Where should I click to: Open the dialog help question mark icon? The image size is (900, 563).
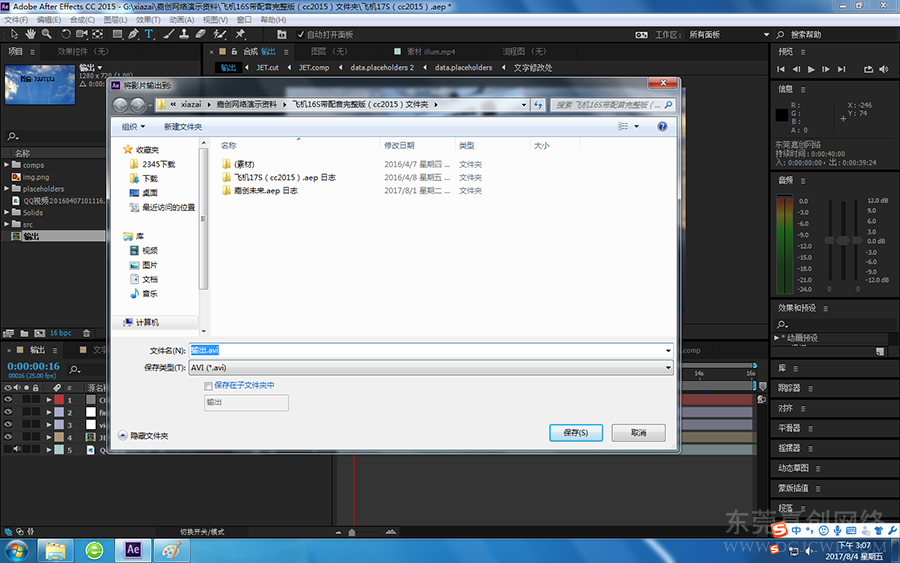662,126
